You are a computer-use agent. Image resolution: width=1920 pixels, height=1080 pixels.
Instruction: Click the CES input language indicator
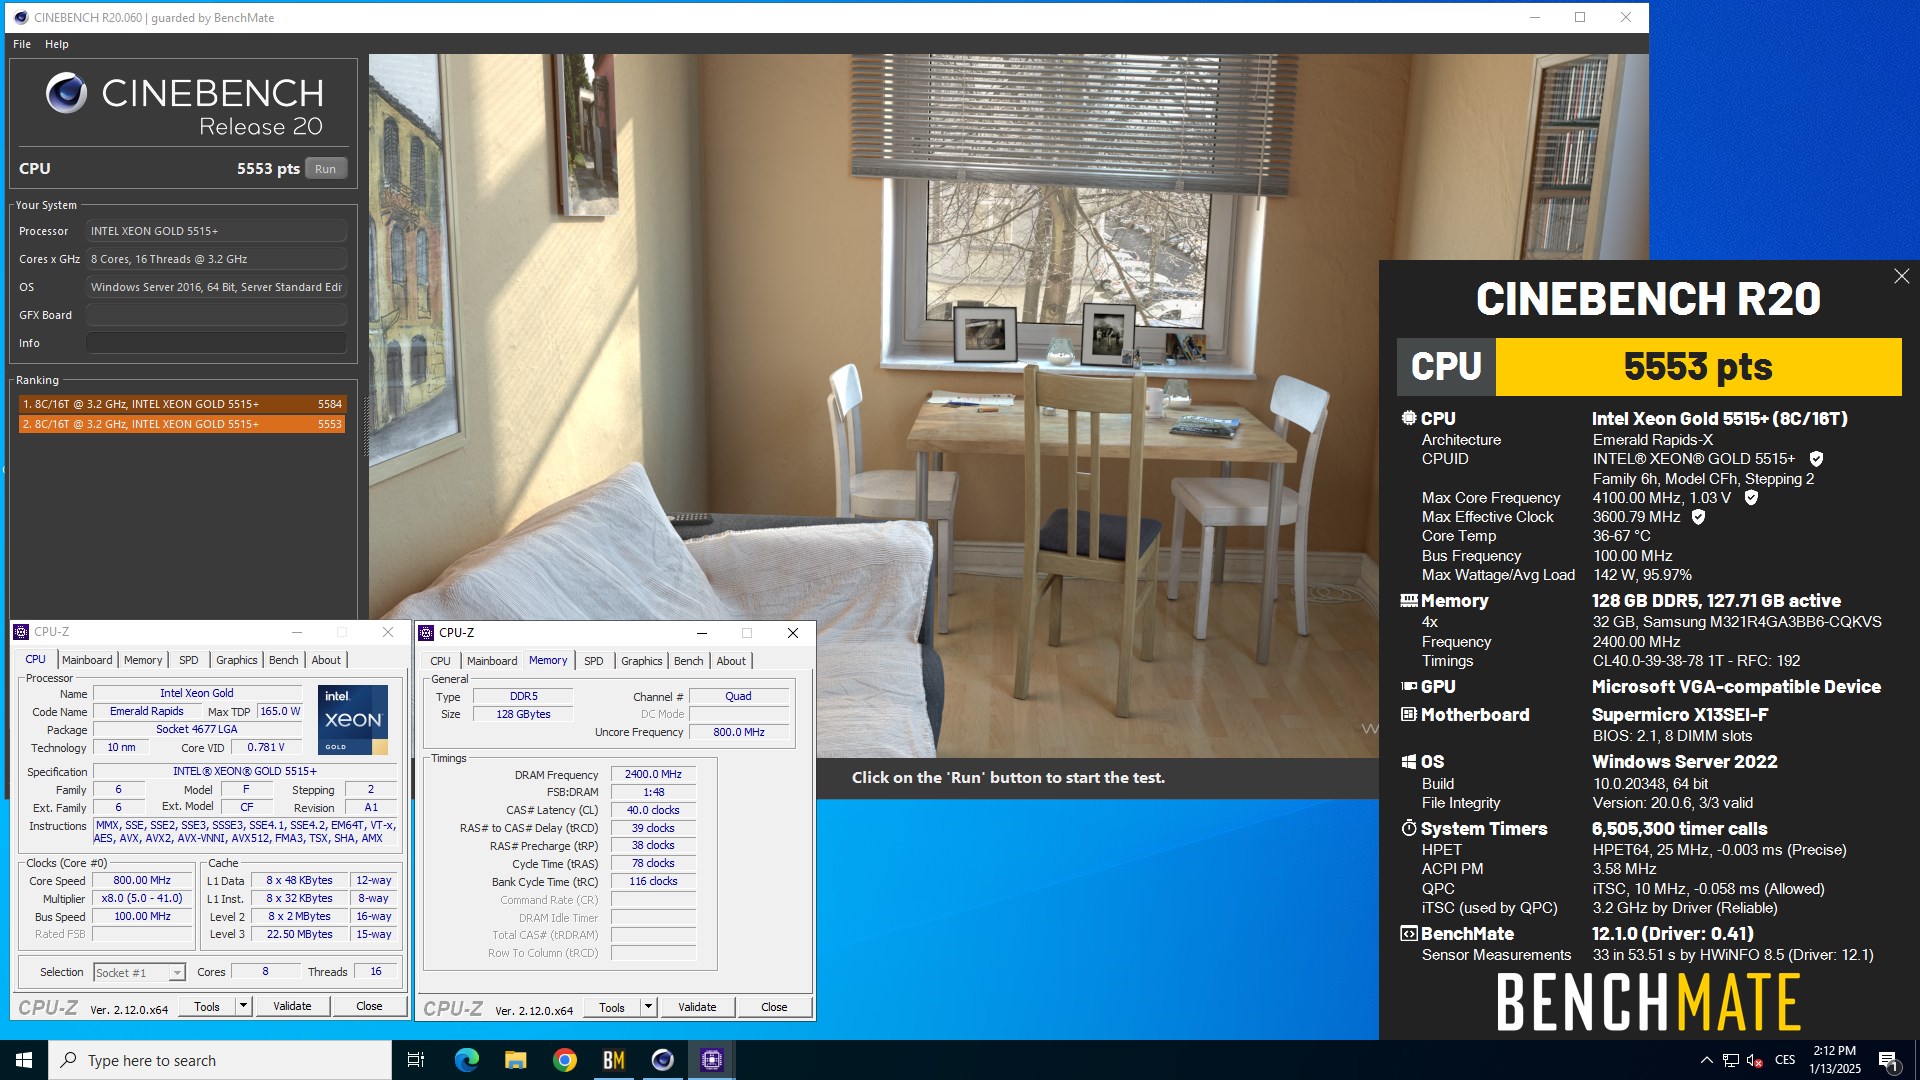click(x=1785, y=1060)
